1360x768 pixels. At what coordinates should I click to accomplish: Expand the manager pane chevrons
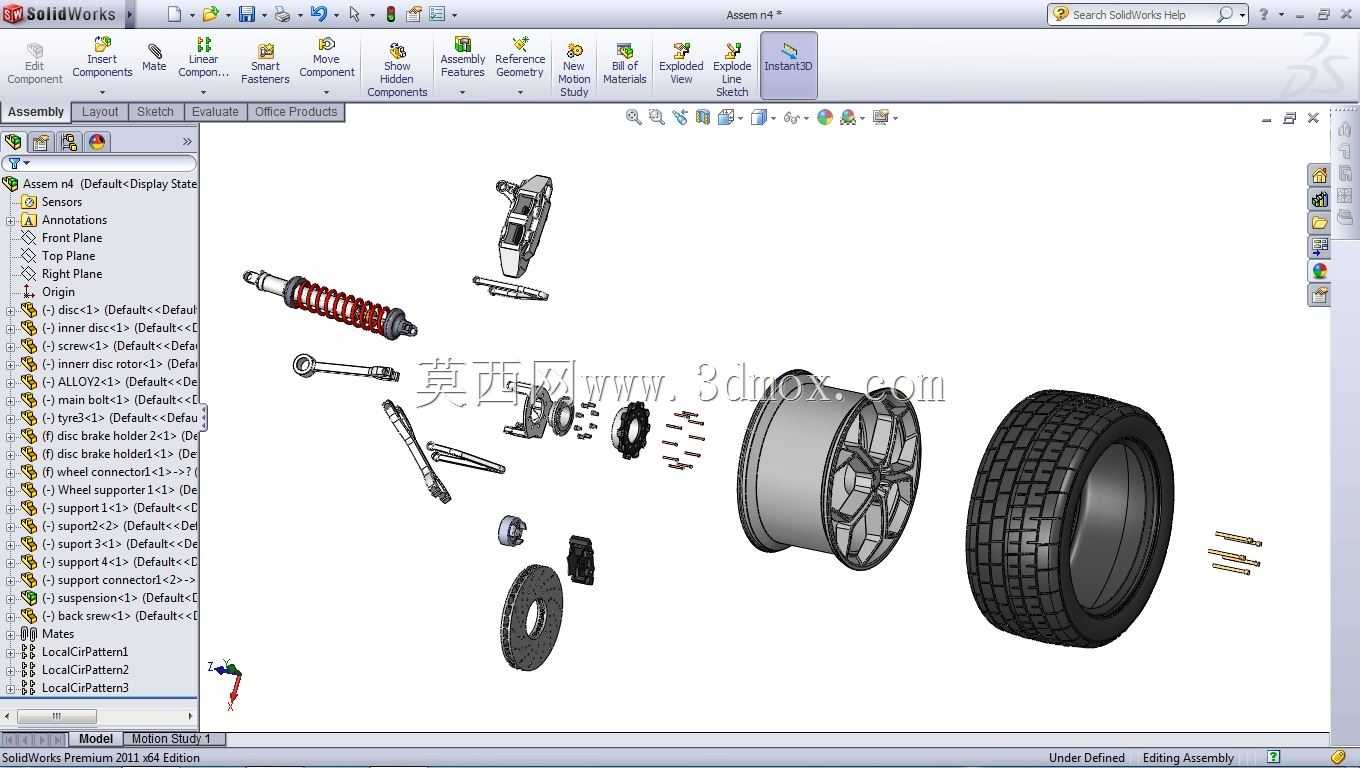187,142
